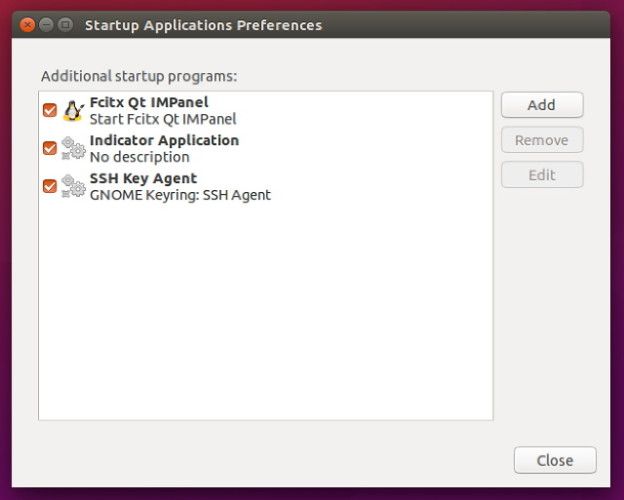Close the preferences with the Close button
The image size is (624, 500).
click(555, 460)
